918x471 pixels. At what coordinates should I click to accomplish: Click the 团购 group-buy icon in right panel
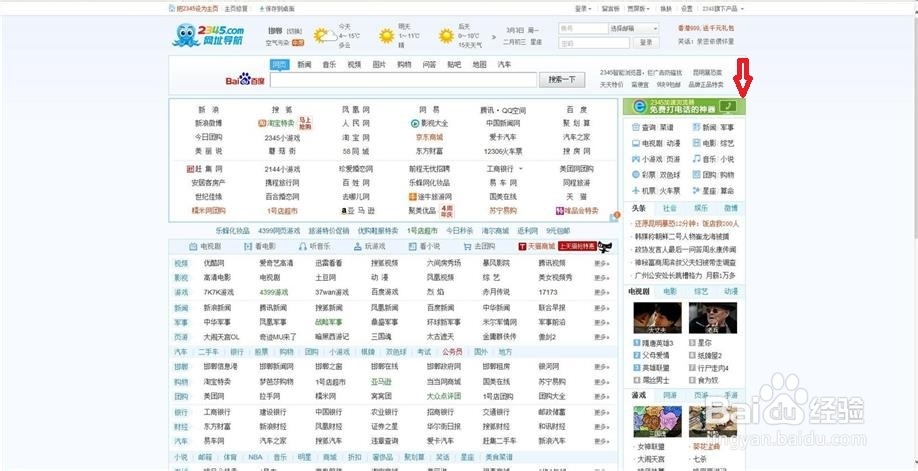tap(696, 175)
